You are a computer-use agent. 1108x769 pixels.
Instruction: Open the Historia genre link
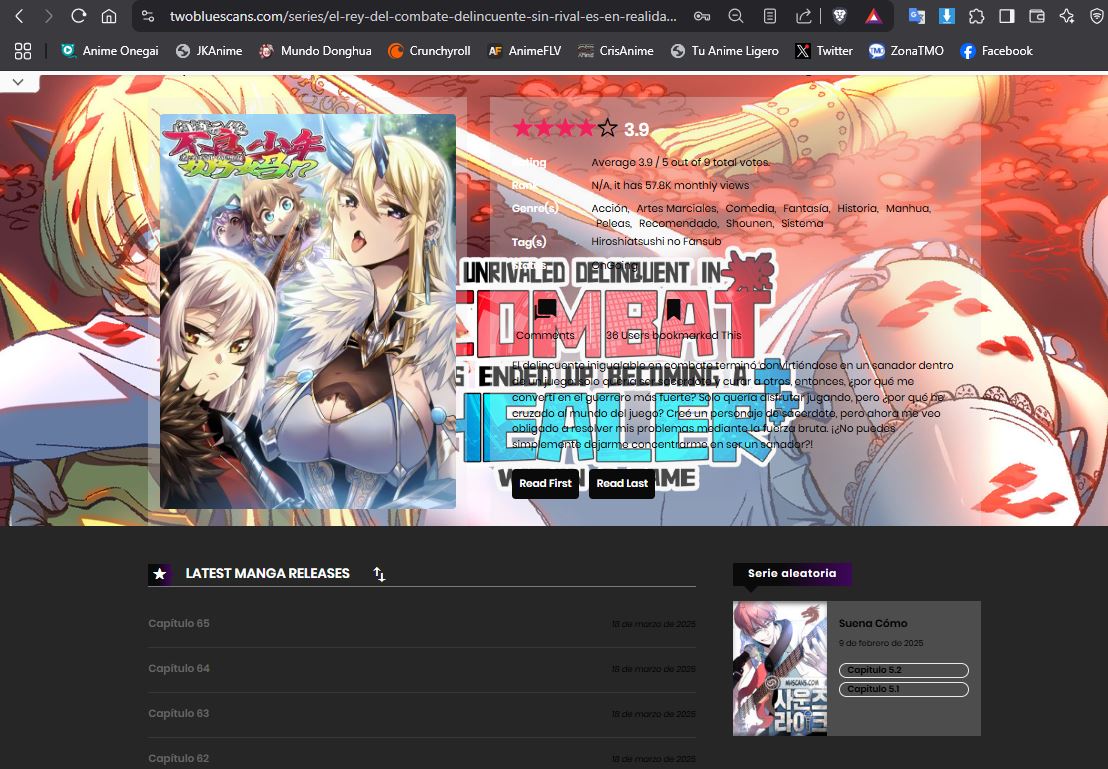click(858, 208)
